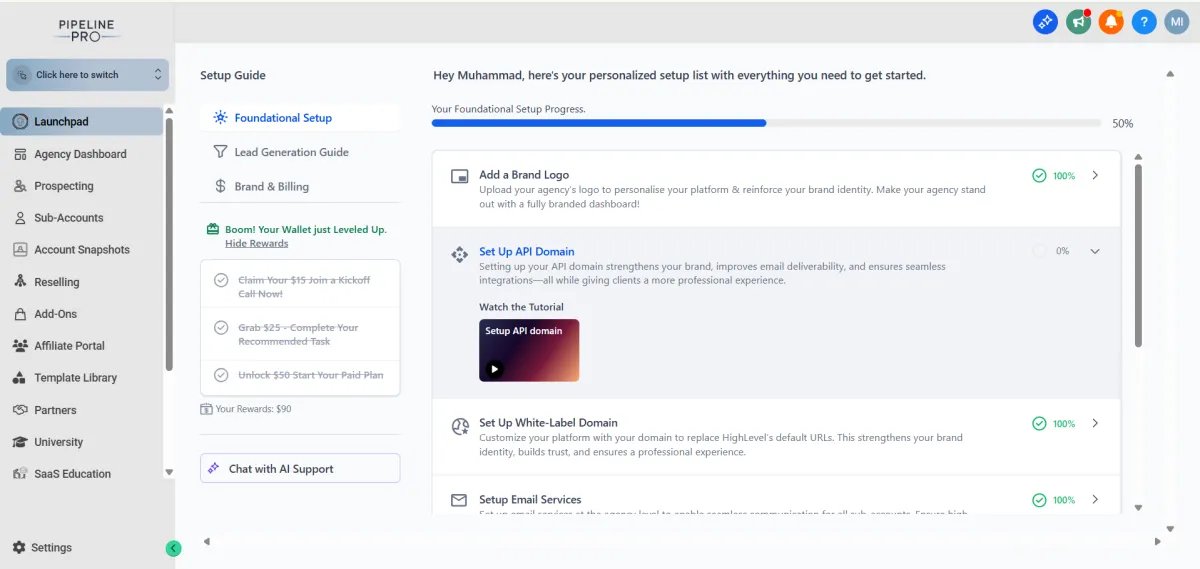
Task: Click the Set Up API Domain icon
Action: tap(460, 254)
